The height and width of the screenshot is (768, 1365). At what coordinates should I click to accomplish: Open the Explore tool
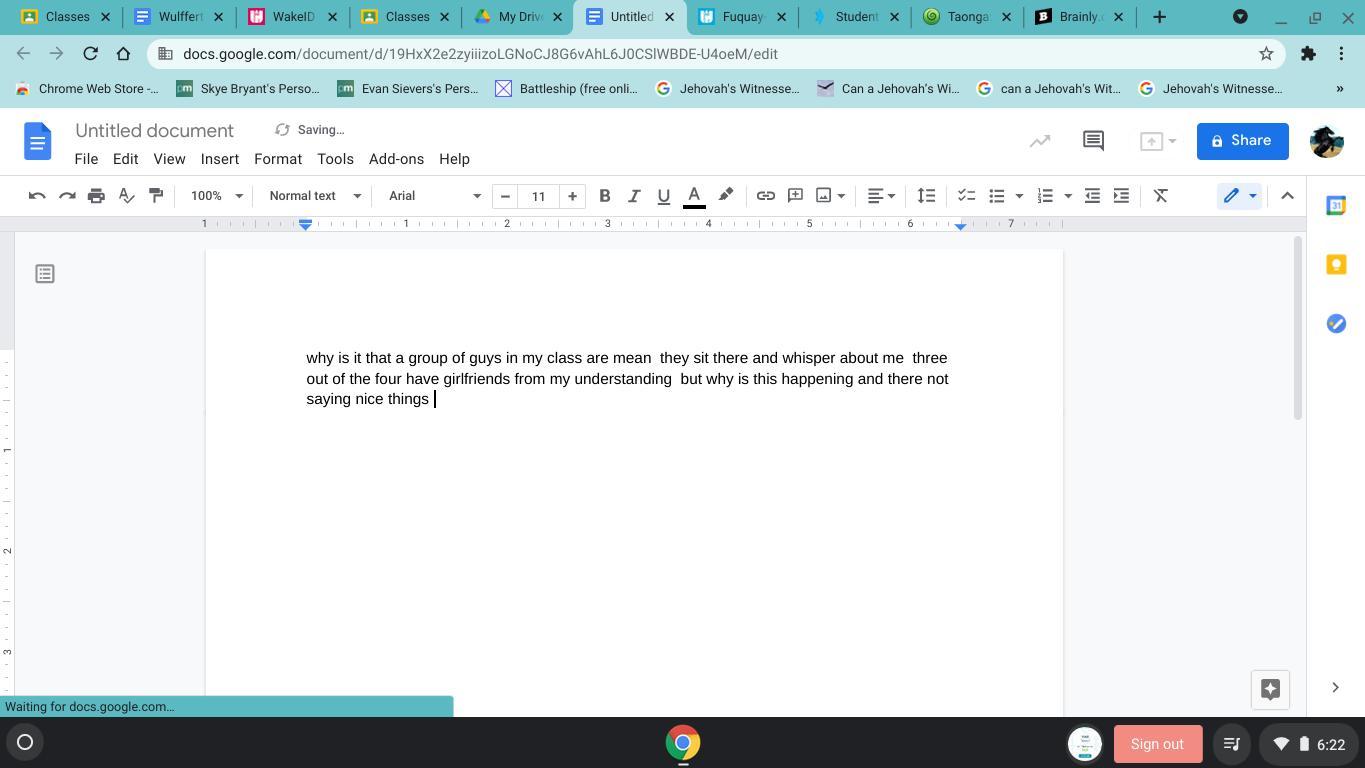pos(1270,689)
